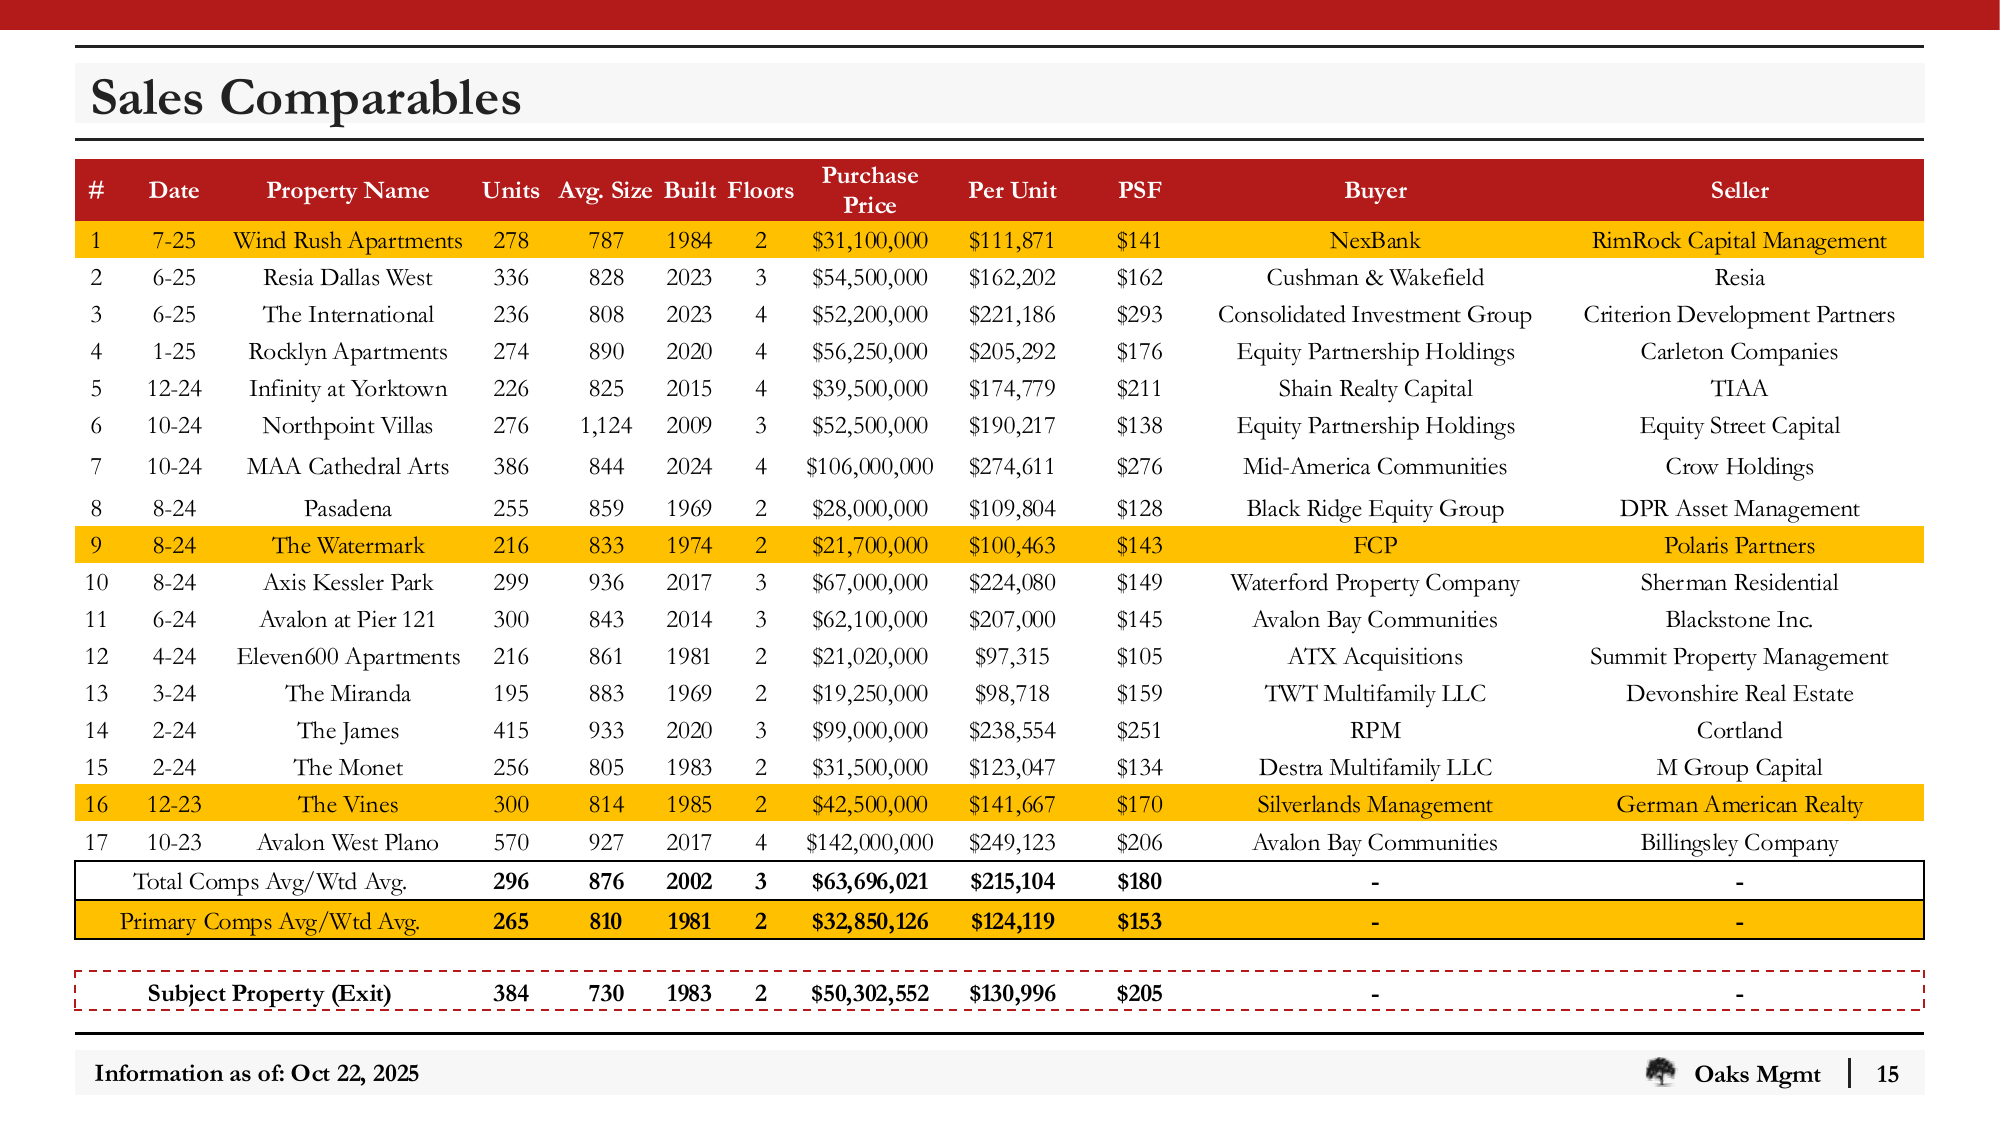Click 'Criterion Development Partners' seller

pos(1739,314)
